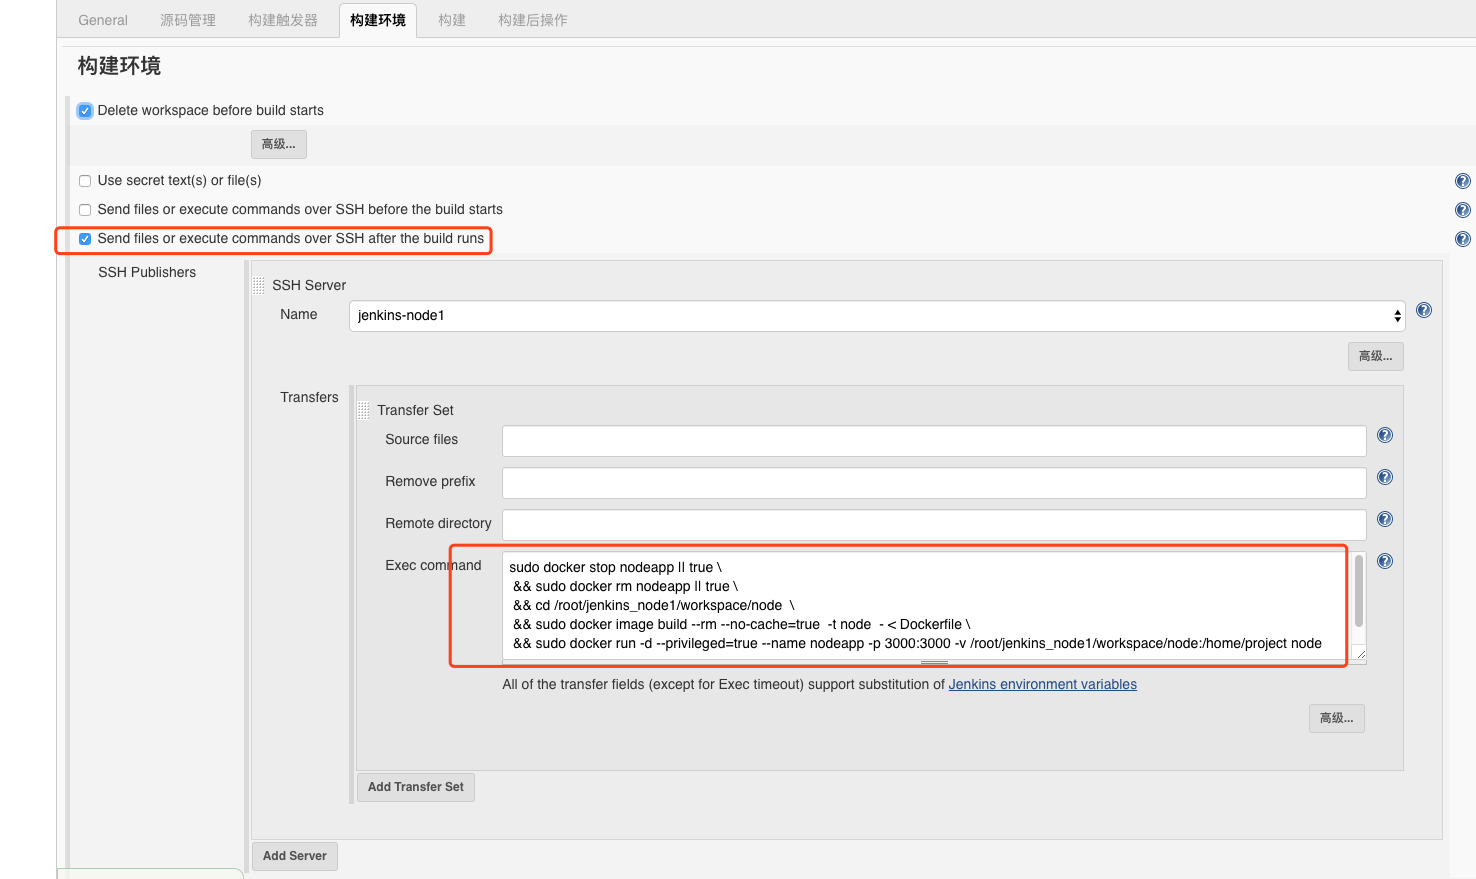Select the 构建环境 tab
Viewport: 1476px width, 879px height.
coord(378,20)
